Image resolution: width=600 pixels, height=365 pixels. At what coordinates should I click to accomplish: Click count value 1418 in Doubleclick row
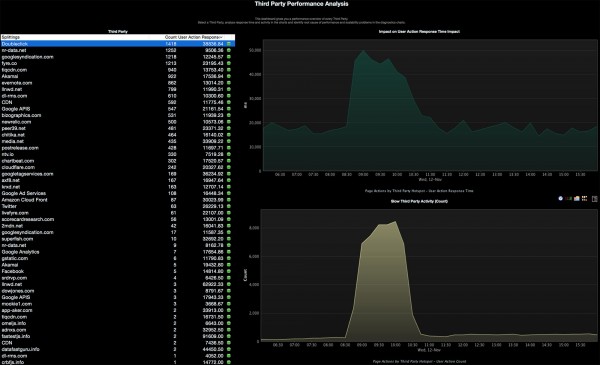pyautogui.click(x=171, y=44)
